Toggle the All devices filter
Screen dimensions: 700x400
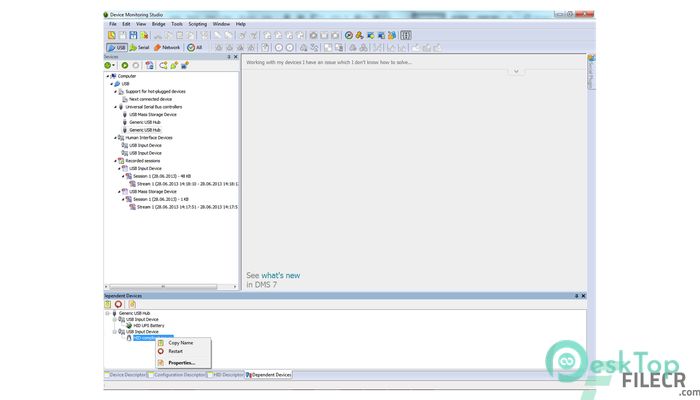tap(195, 47)
